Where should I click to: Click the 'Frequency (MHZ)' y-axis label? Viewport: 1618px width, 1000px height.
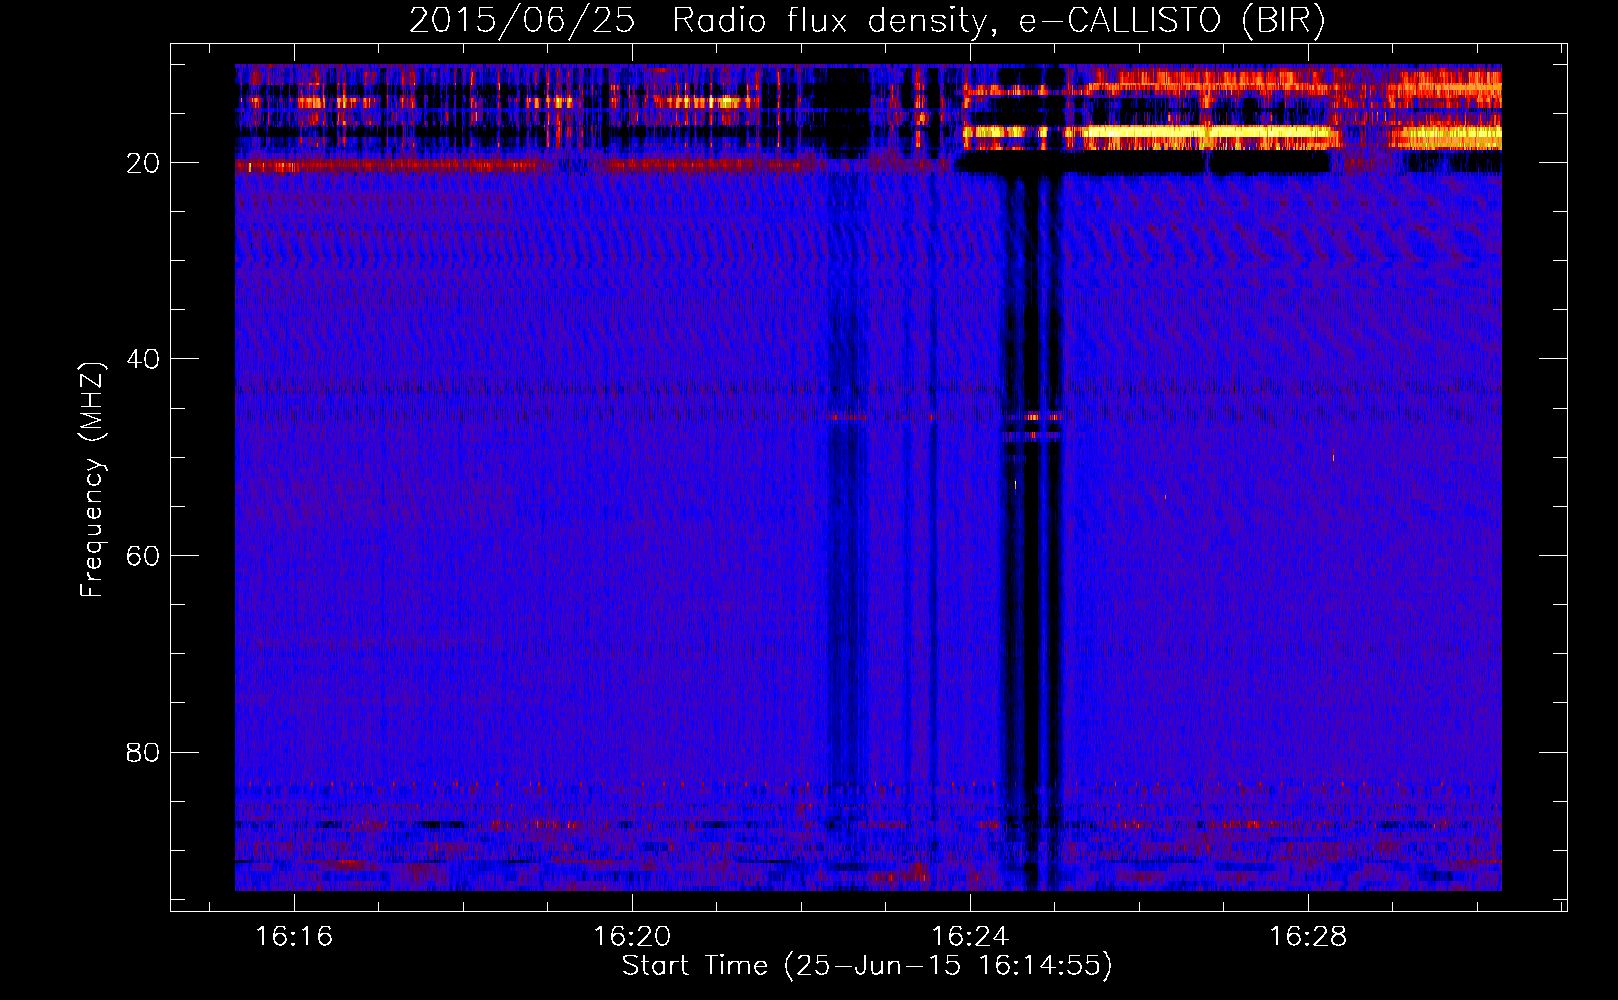click(x=92, y=480)
